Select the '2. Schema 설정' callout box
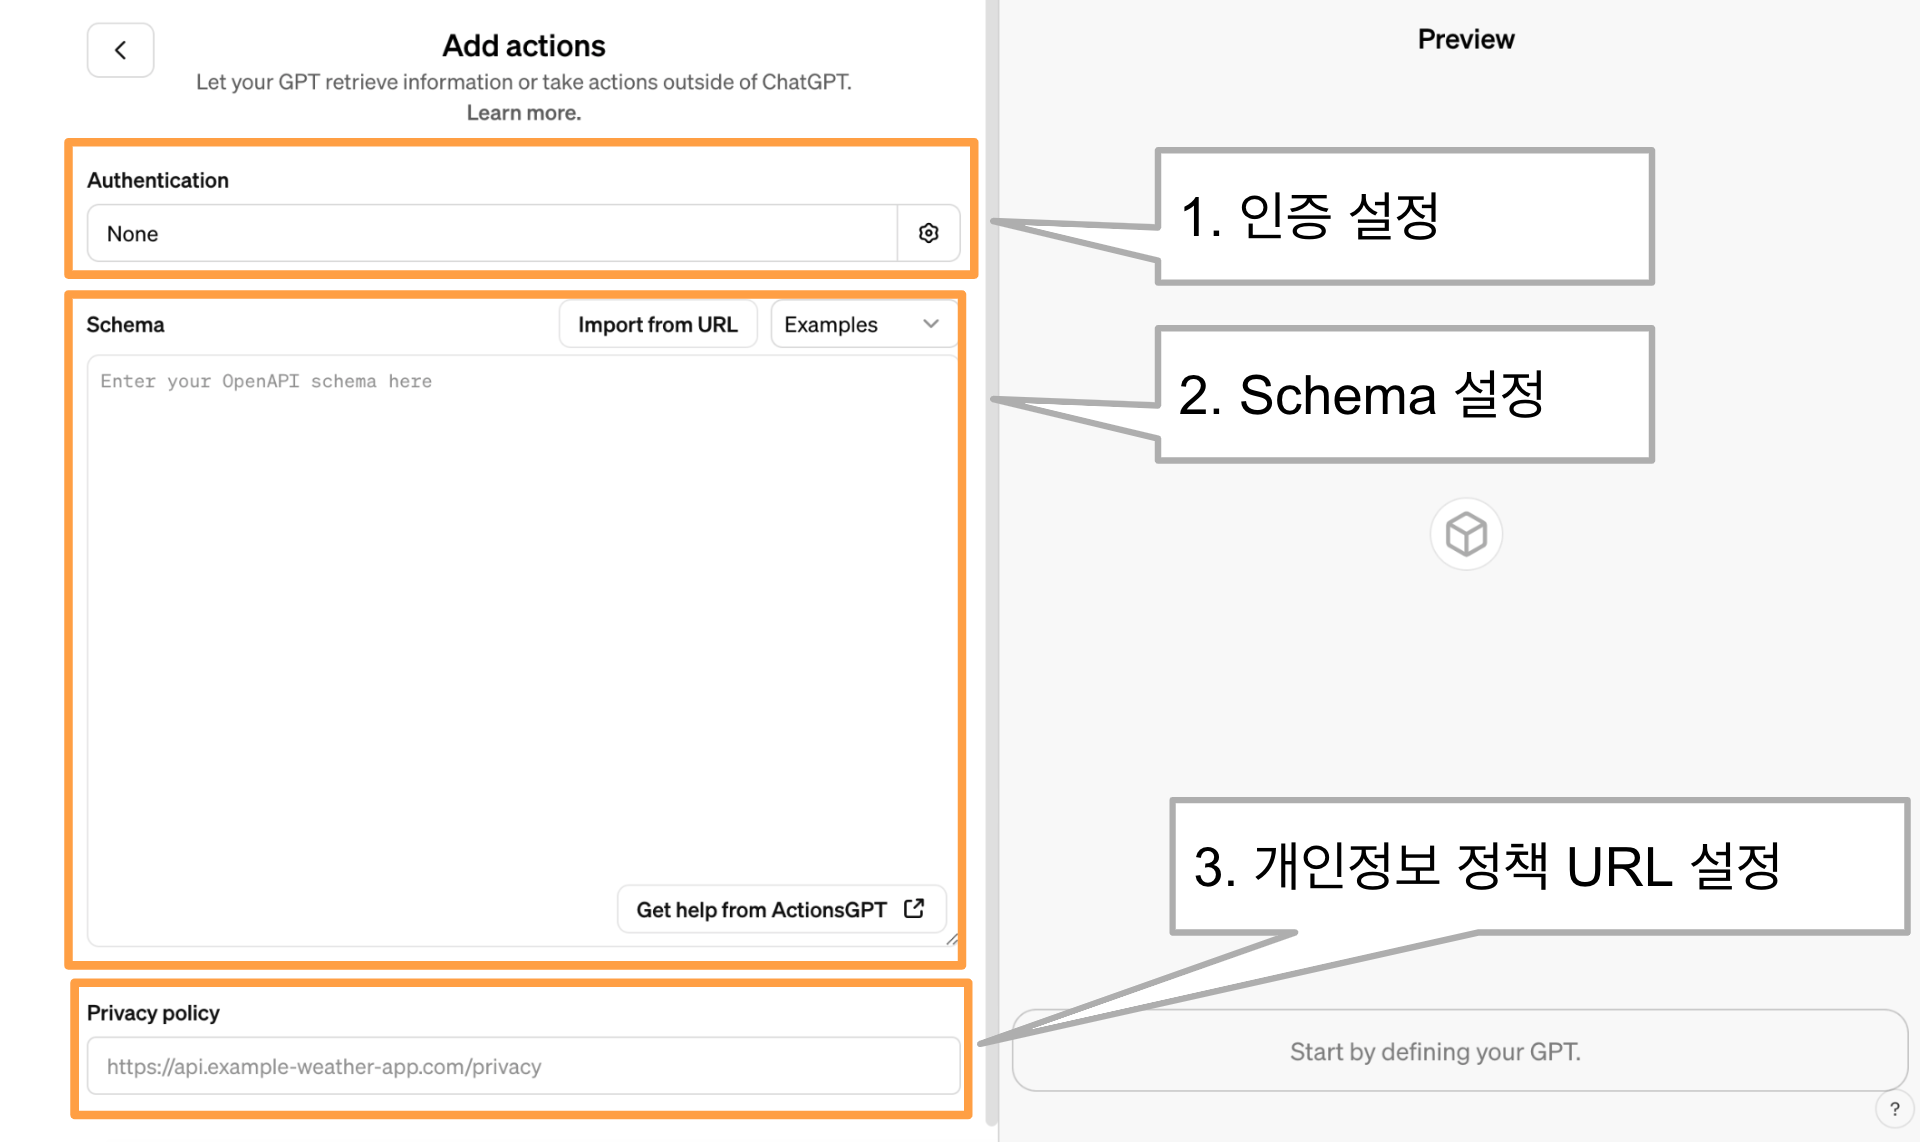1920x1142 pixels. coord(1404,395)
